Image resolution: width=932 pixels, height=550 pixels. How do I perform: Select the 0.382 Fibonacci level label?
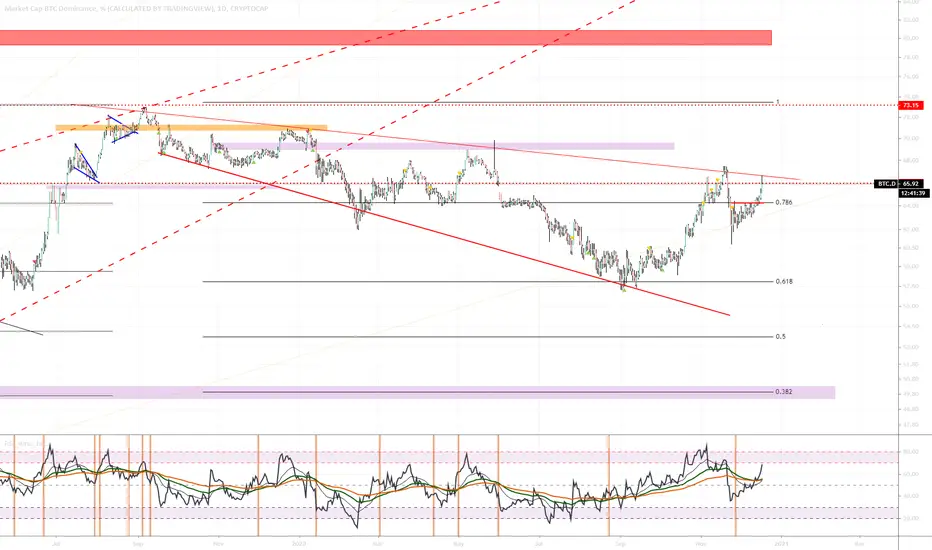point(783,392)
